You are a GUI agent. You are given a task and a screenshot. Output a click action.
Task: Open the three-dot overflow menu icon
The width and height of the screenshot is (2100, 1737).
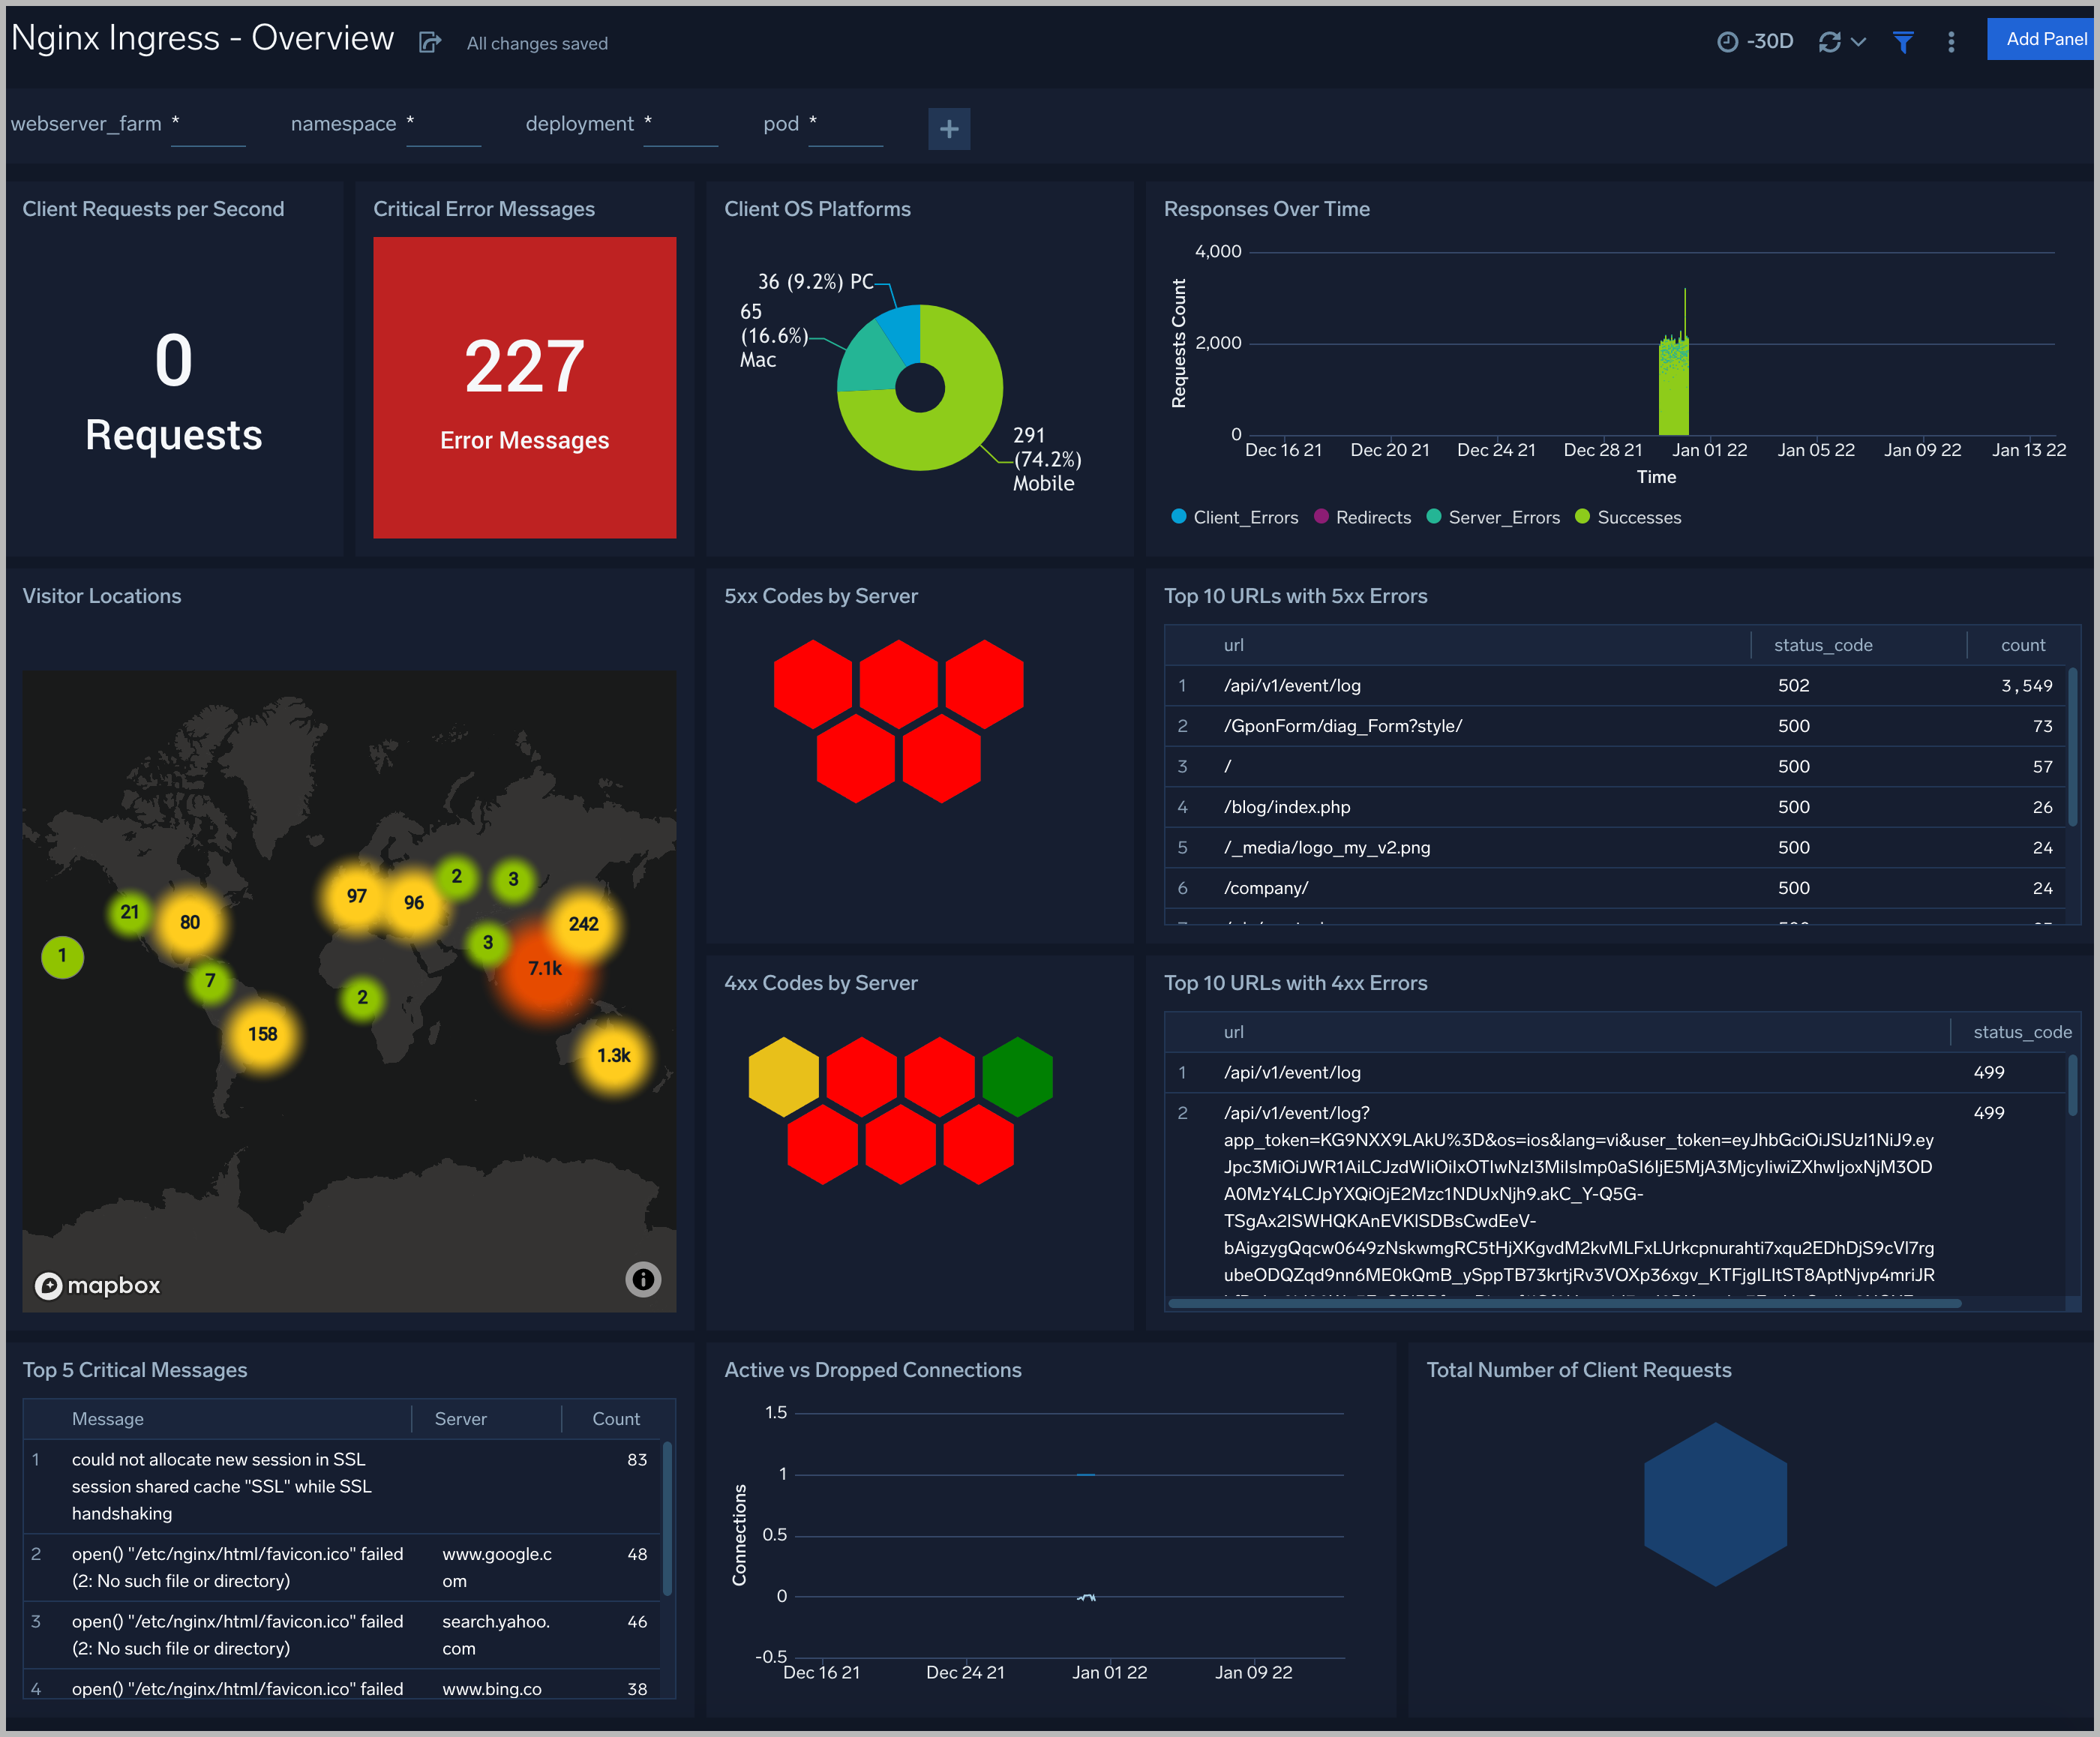pos(1954,37)
